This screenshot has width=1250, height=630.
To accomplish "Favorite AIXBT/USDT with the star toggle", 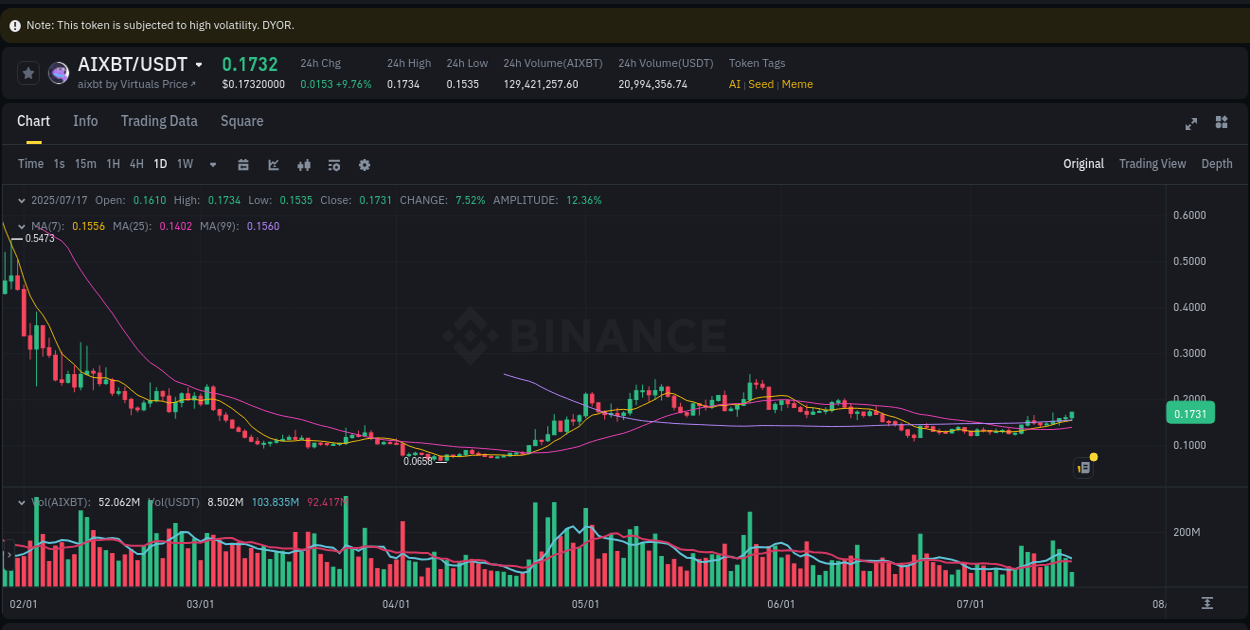I will (x=28, y=72).
